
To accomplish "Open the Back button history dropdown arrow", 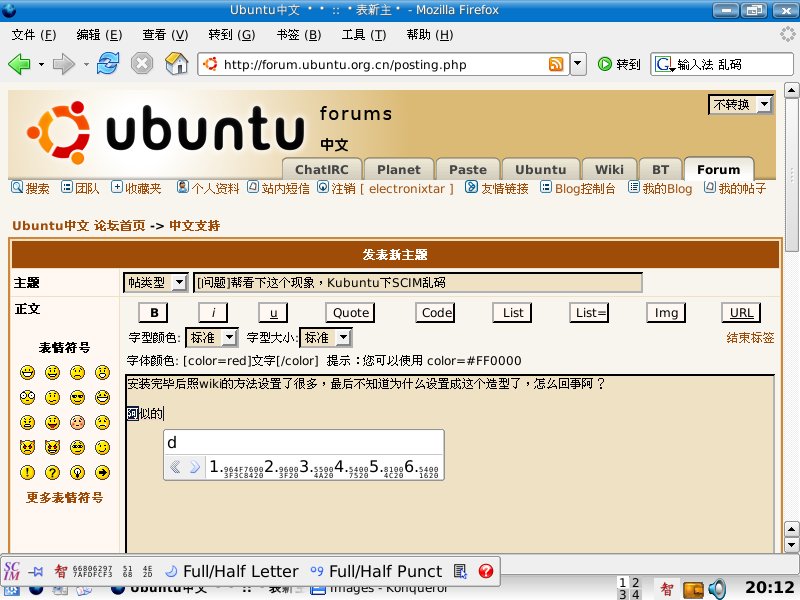I will click(x=41, y=64).
